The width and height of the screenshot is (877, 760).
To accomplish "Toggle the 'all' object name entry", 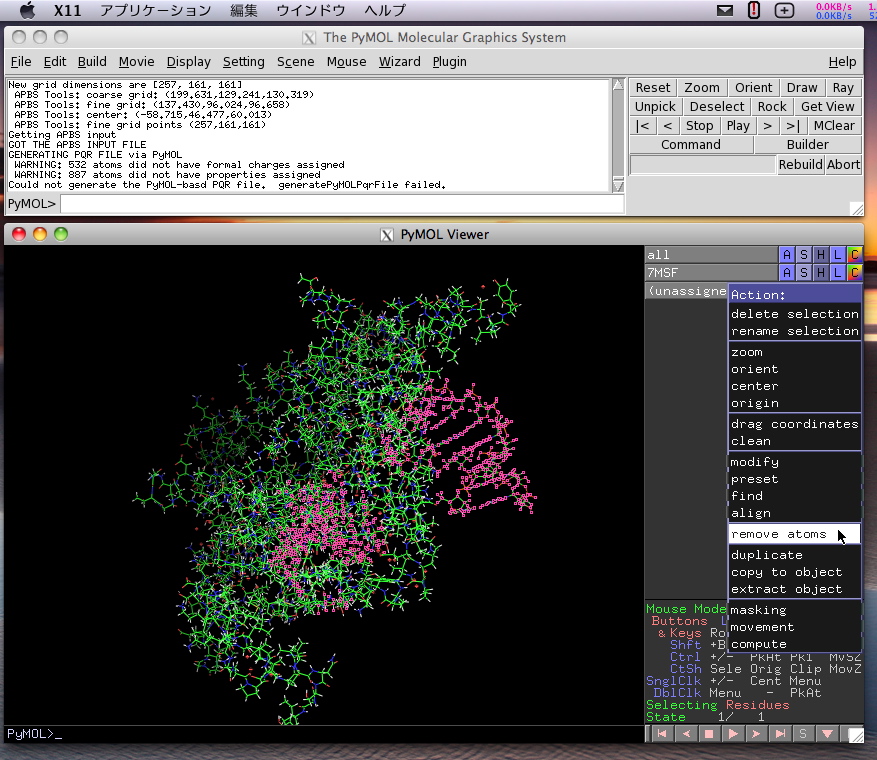I will 711,255.
